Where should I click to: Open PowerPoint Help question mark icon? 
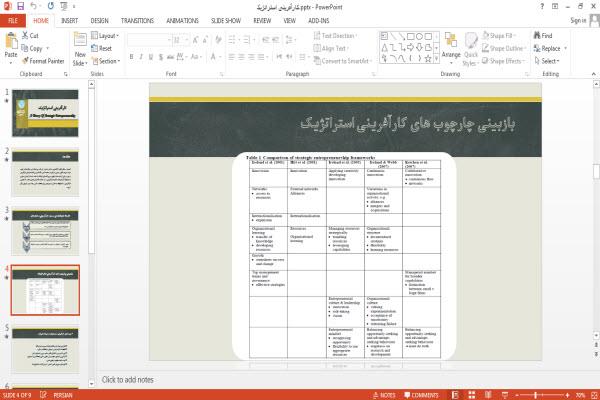[542, 6]
